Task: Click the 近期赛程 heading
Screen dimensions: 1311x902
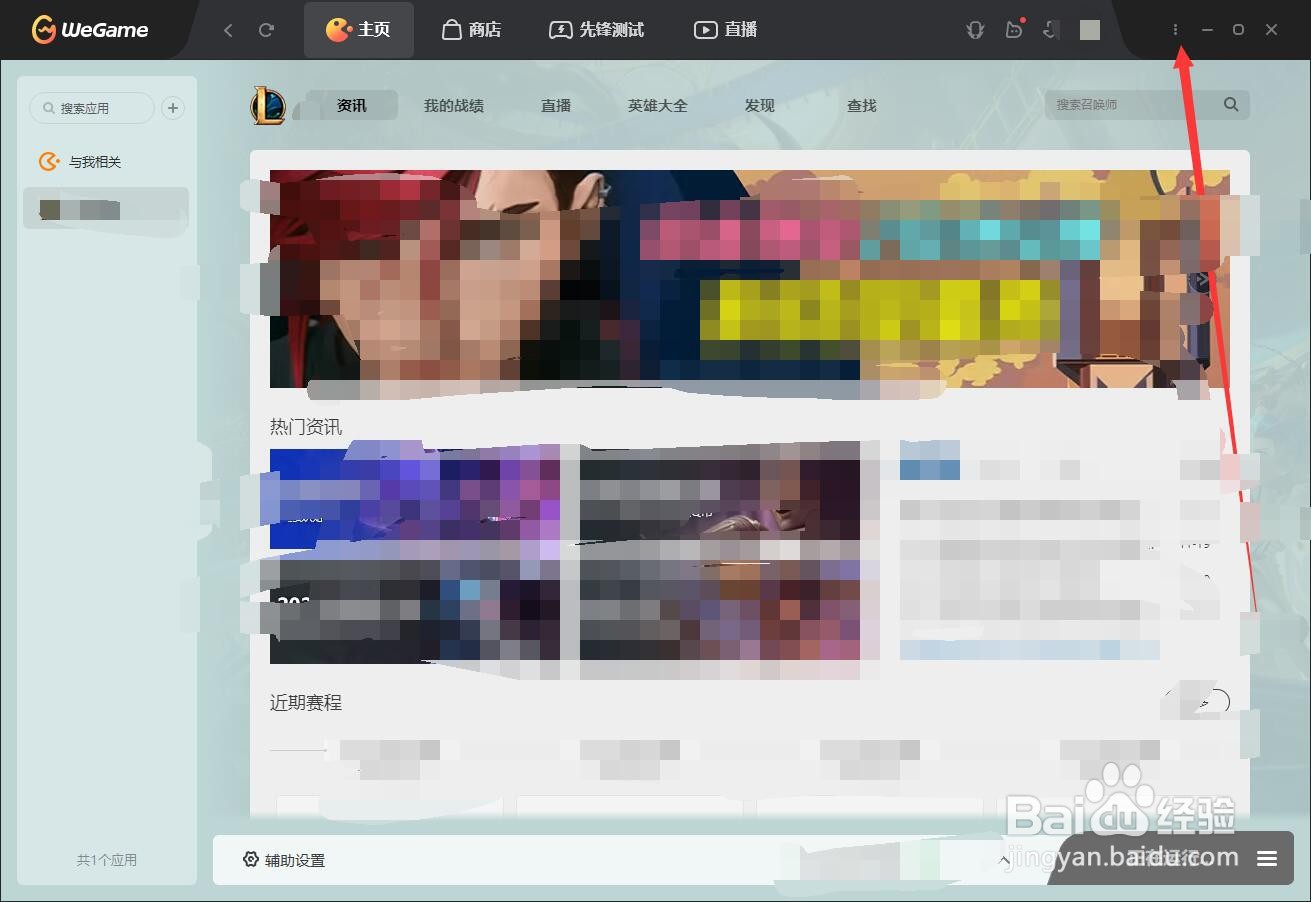Action: (x=306, y=703)
